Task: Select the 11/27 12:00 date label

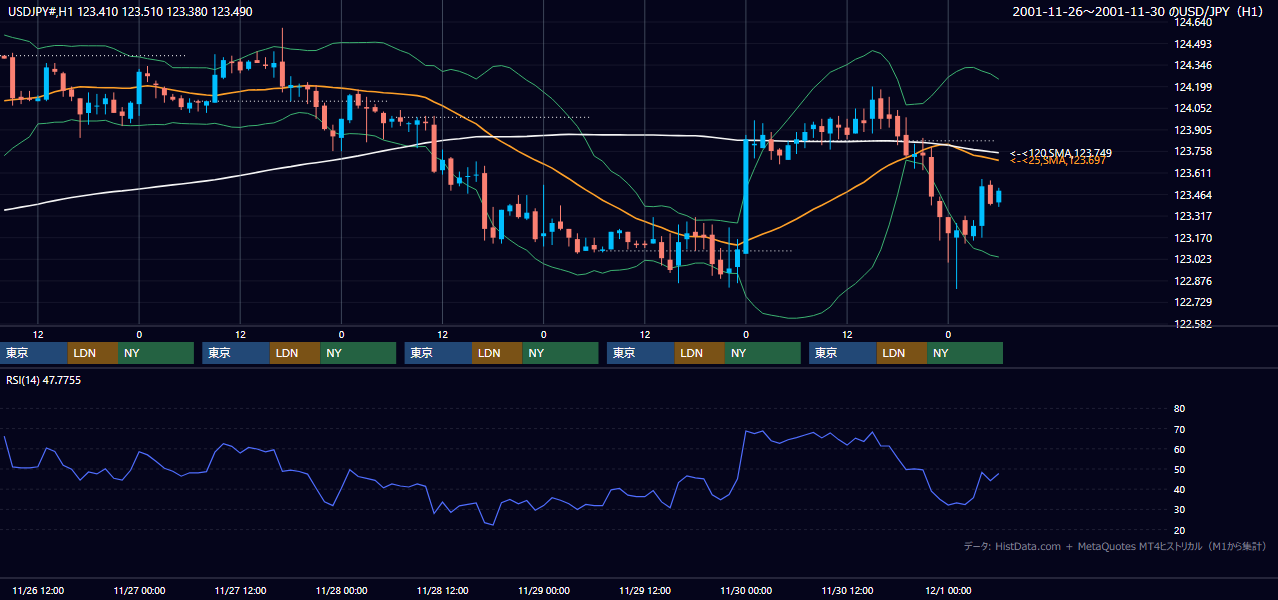Action: point(241,591)
